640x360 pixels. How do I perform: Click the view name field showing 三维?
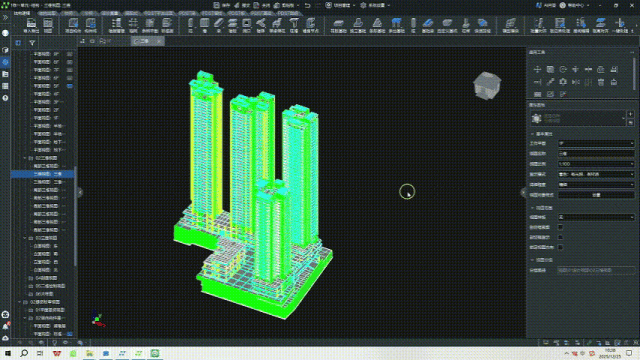(x=596, y=153)
